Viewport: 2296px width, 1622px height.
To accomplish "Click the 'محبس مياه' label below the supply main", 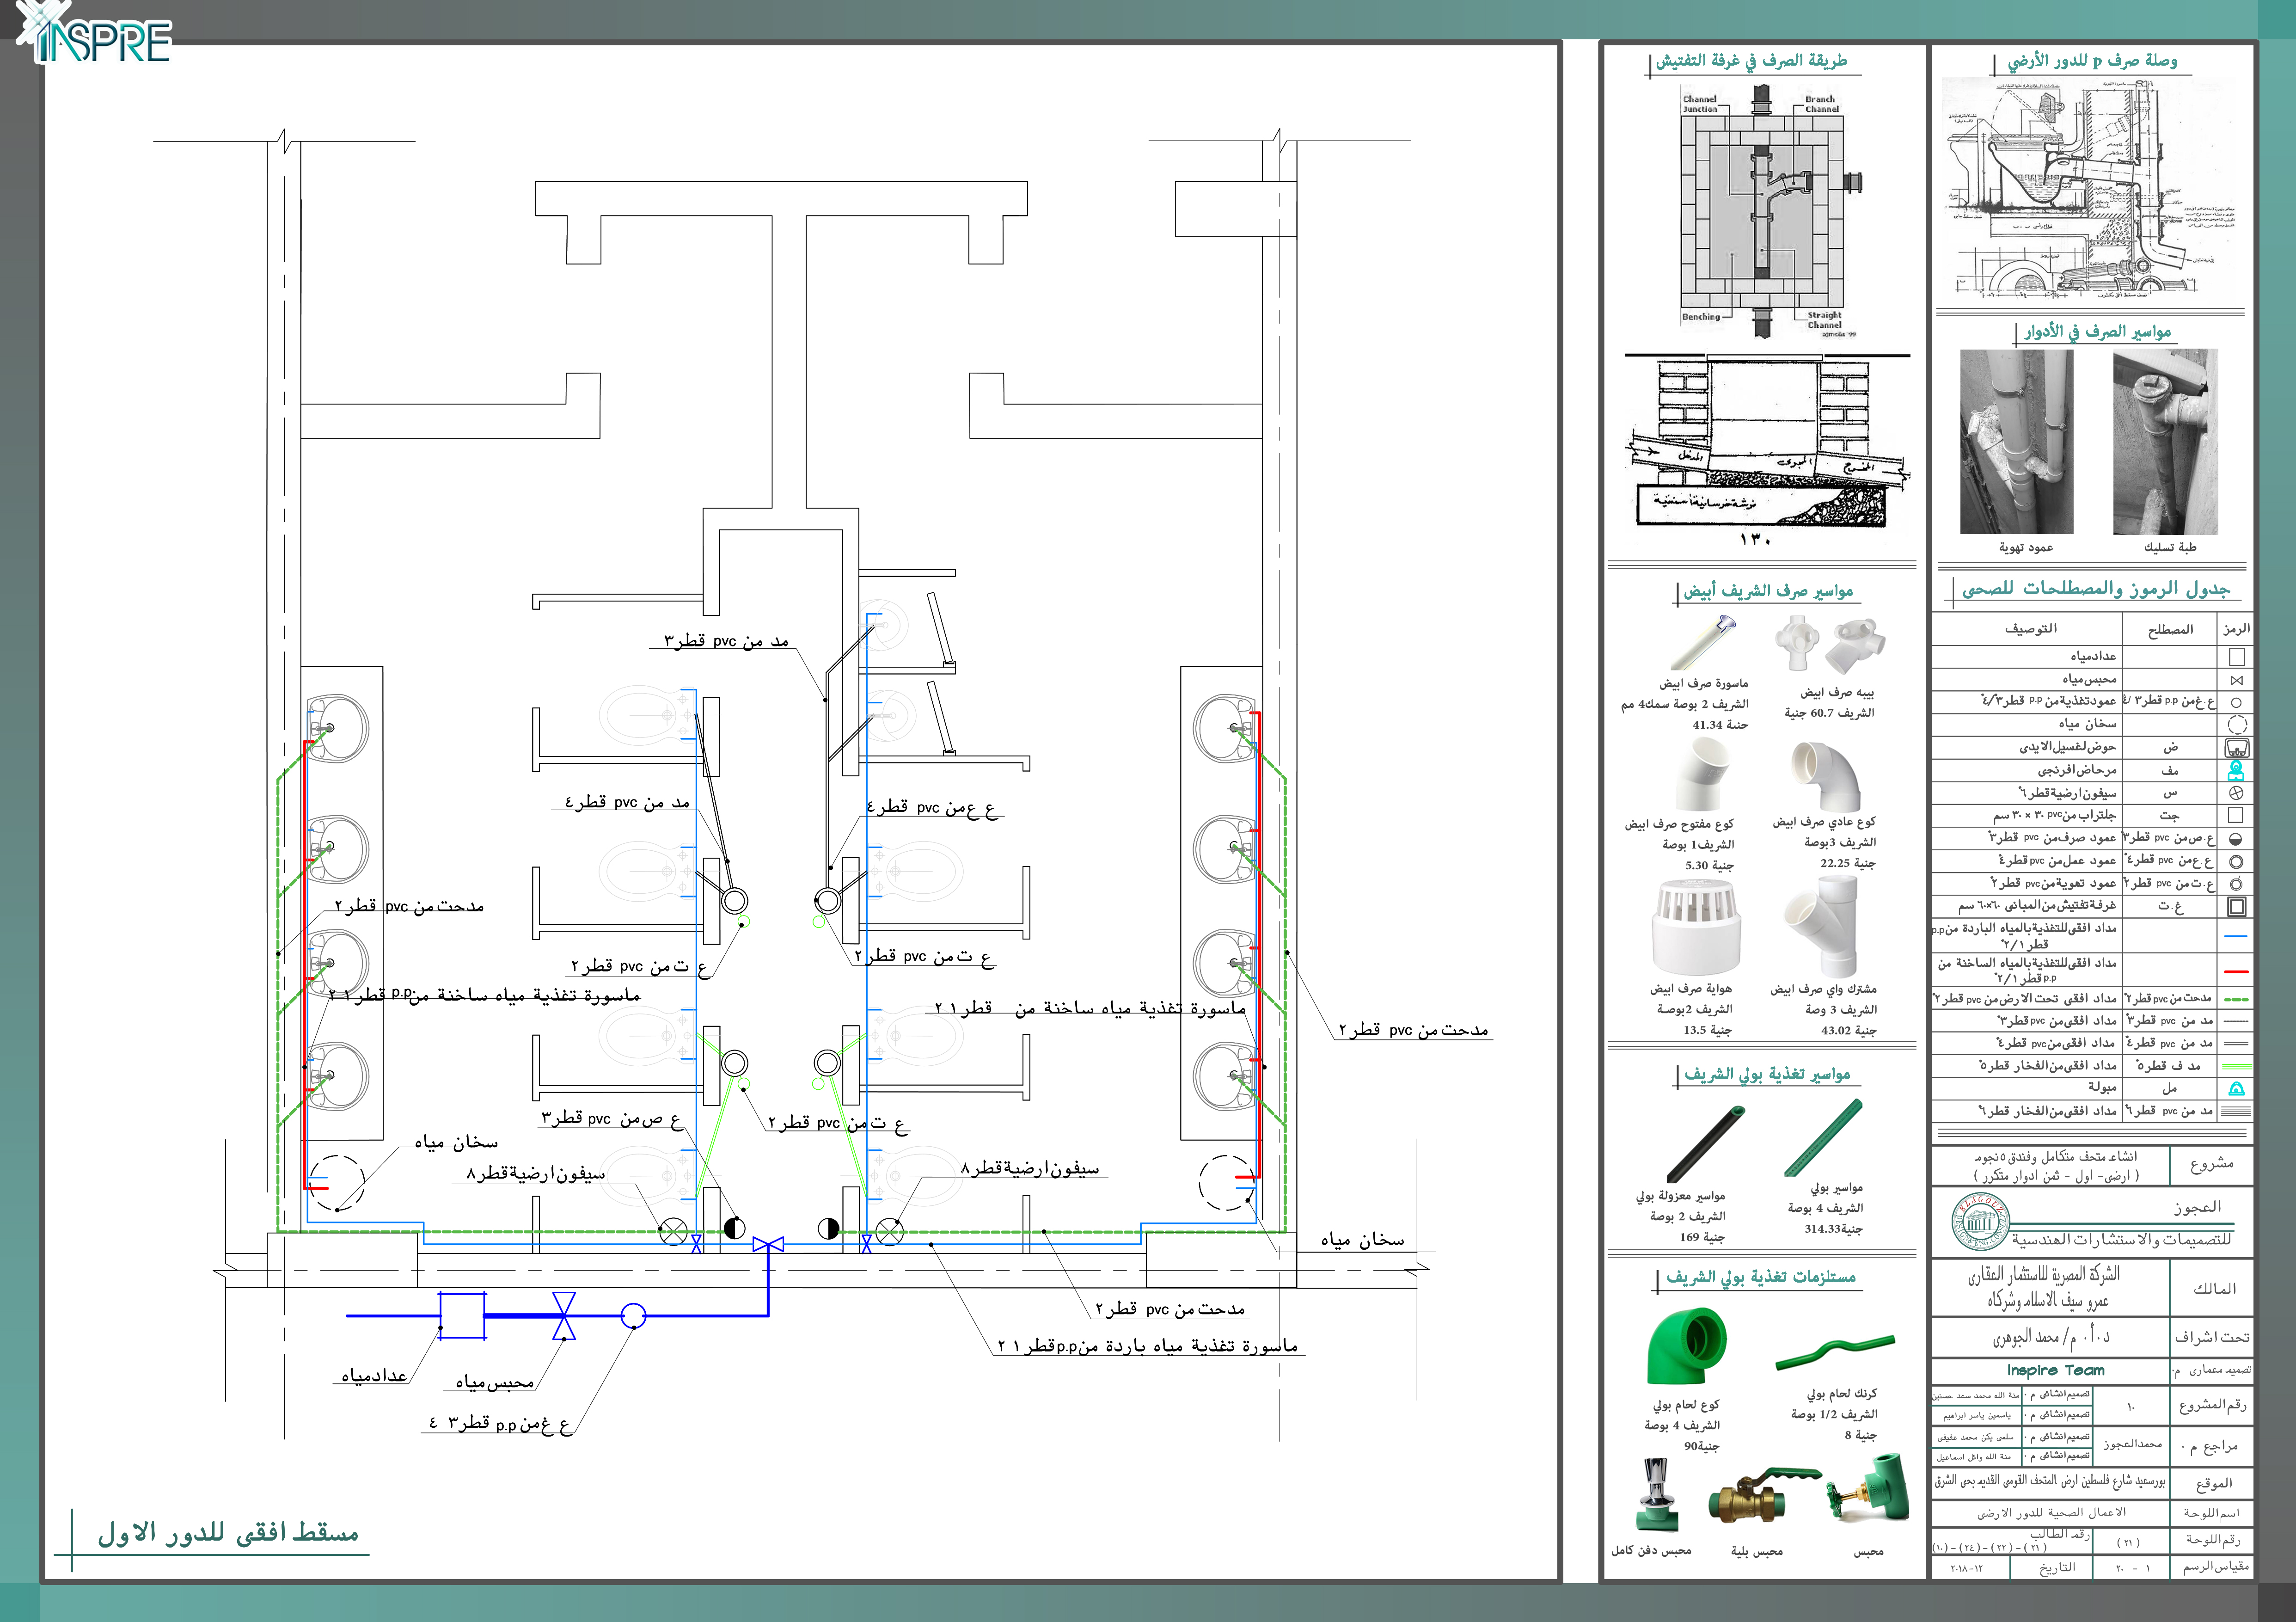I will point(494,1382).
